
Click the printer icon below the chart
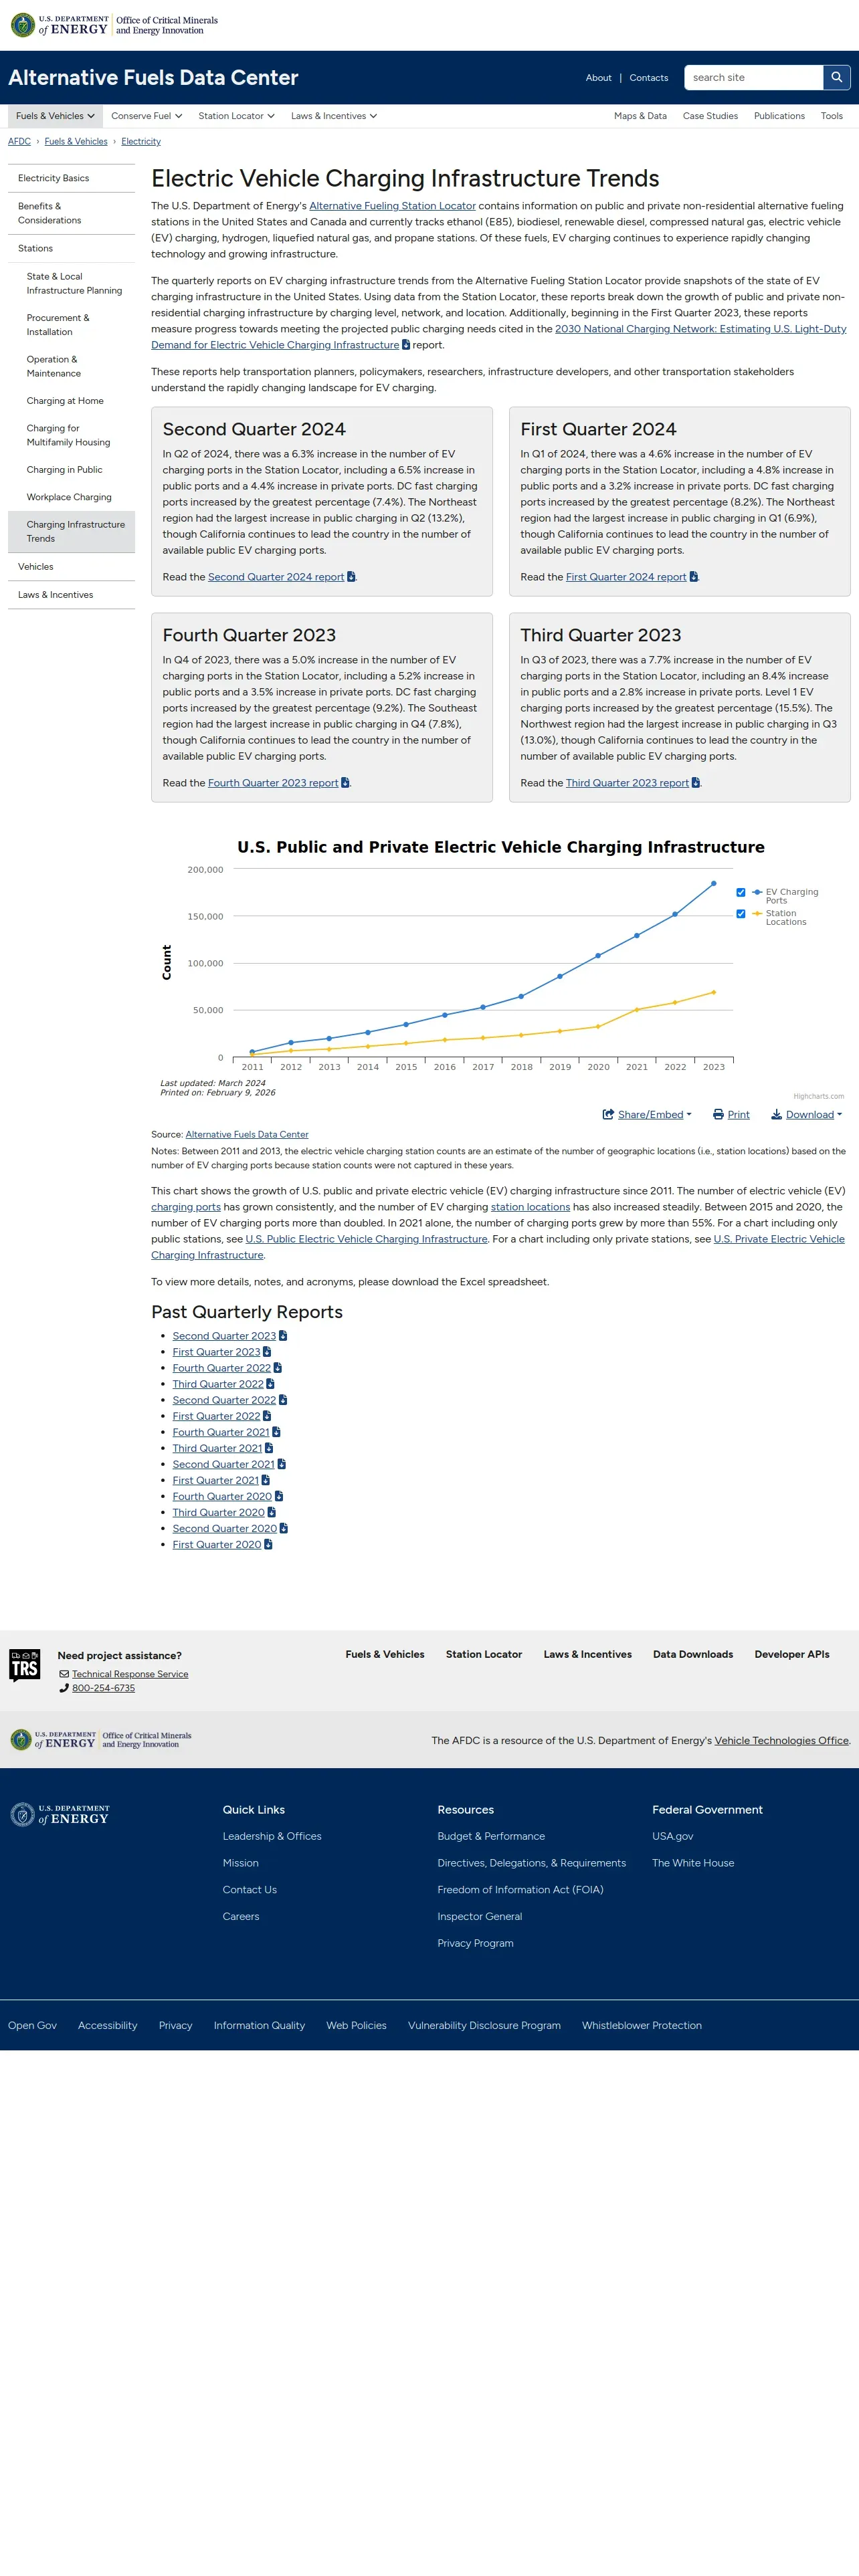pyautogui.click(x=718, y=1114)
